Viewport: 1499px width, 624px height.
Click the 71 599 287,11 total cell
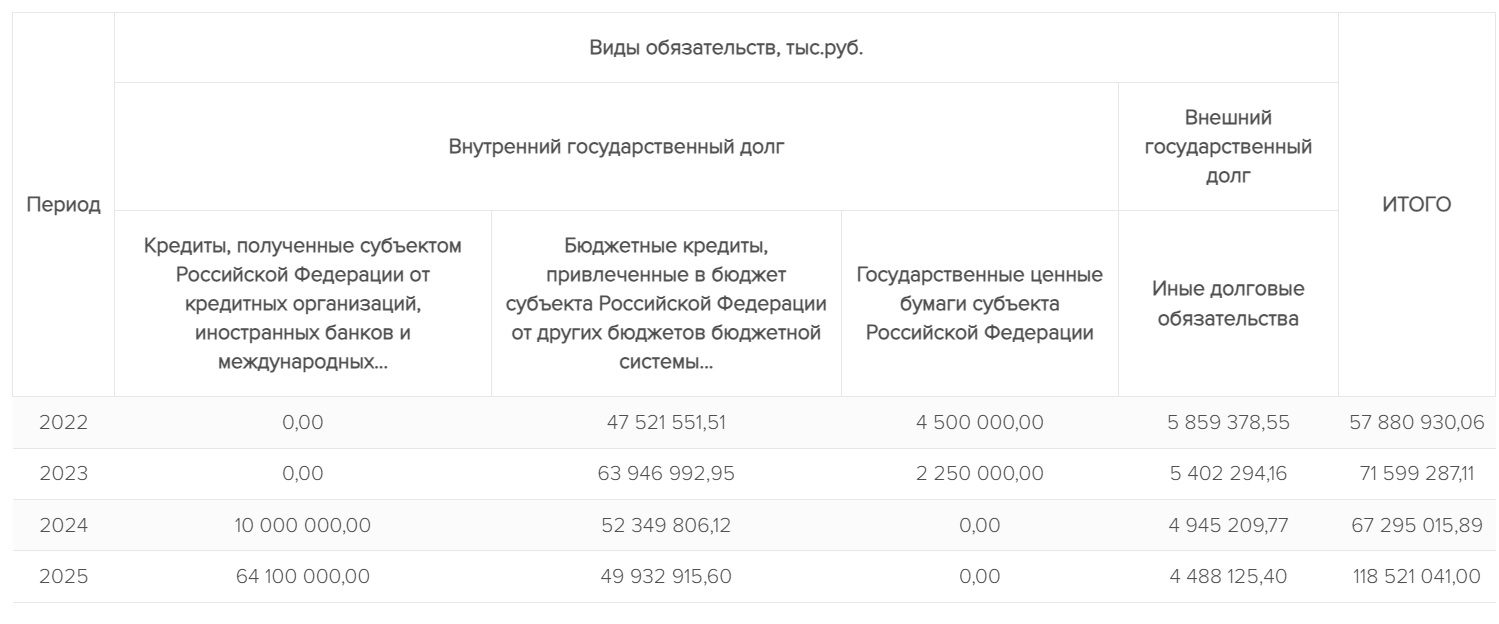point(1416,474)
